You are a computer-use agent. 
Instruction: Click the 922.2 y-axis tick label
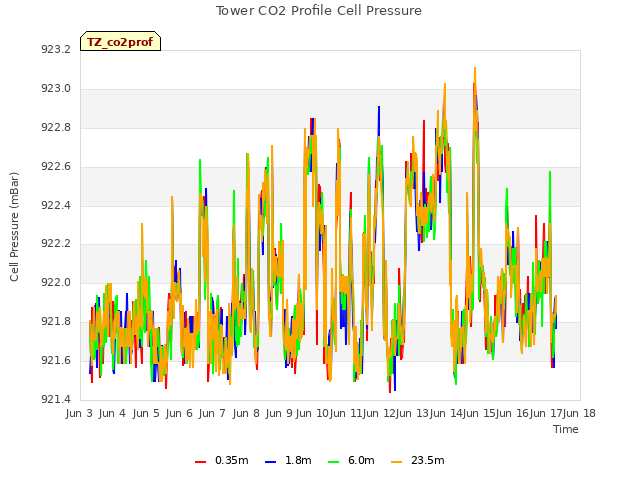click(x=56, y=244)
